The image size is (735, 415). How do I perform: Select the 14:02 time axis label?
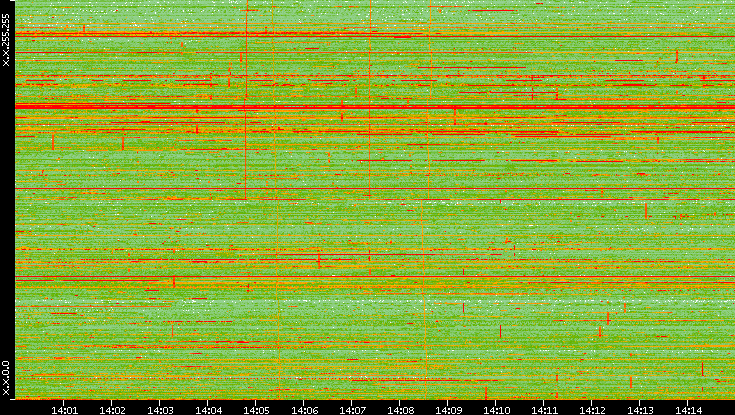[112, 410]
